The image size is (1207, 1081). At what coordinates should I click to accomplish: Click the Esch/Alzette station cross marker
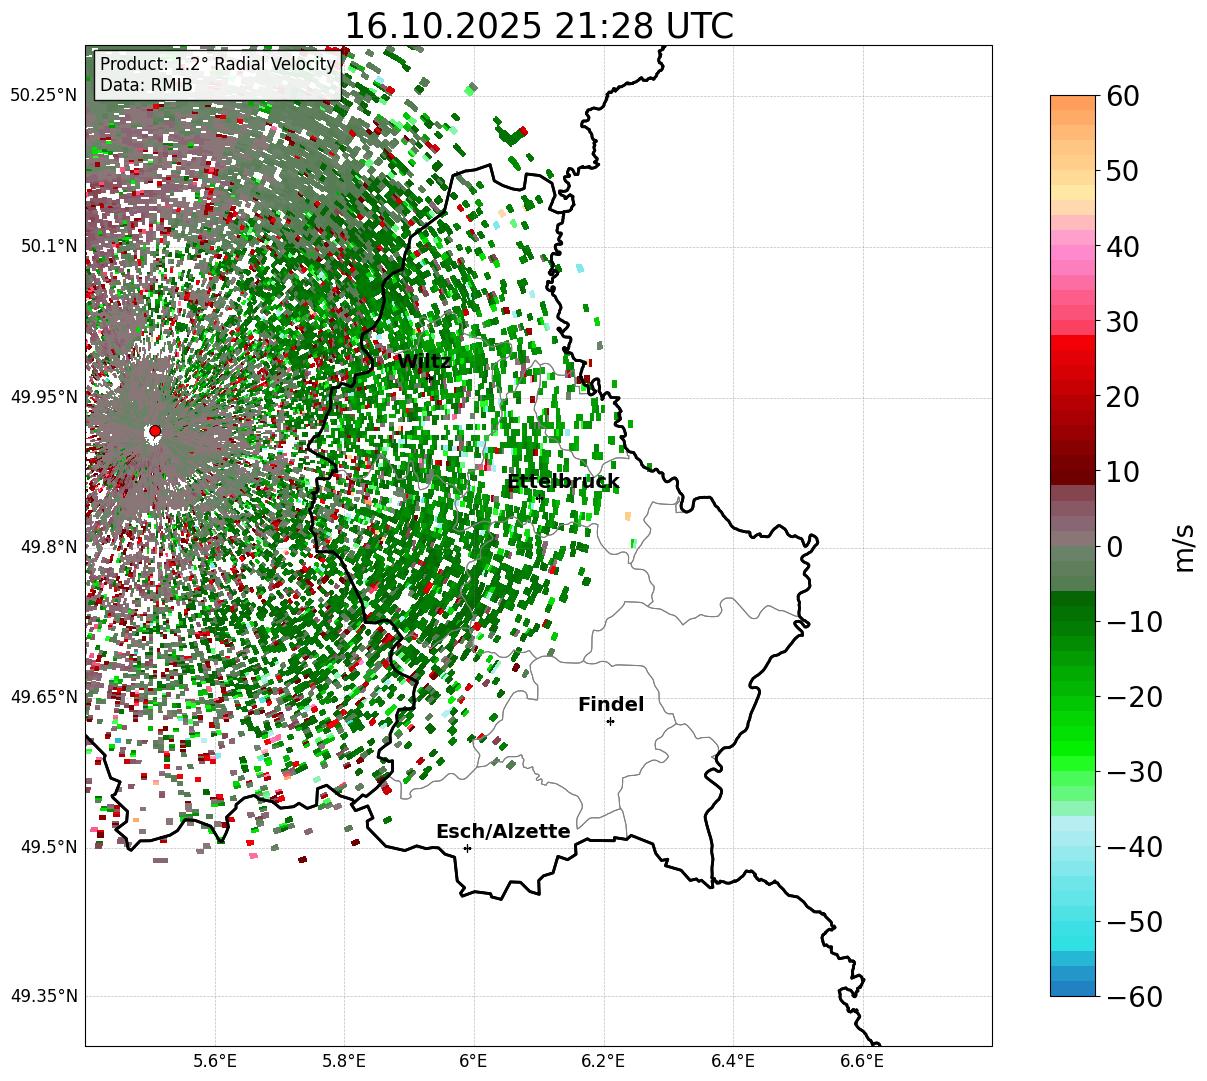point(467,848)
